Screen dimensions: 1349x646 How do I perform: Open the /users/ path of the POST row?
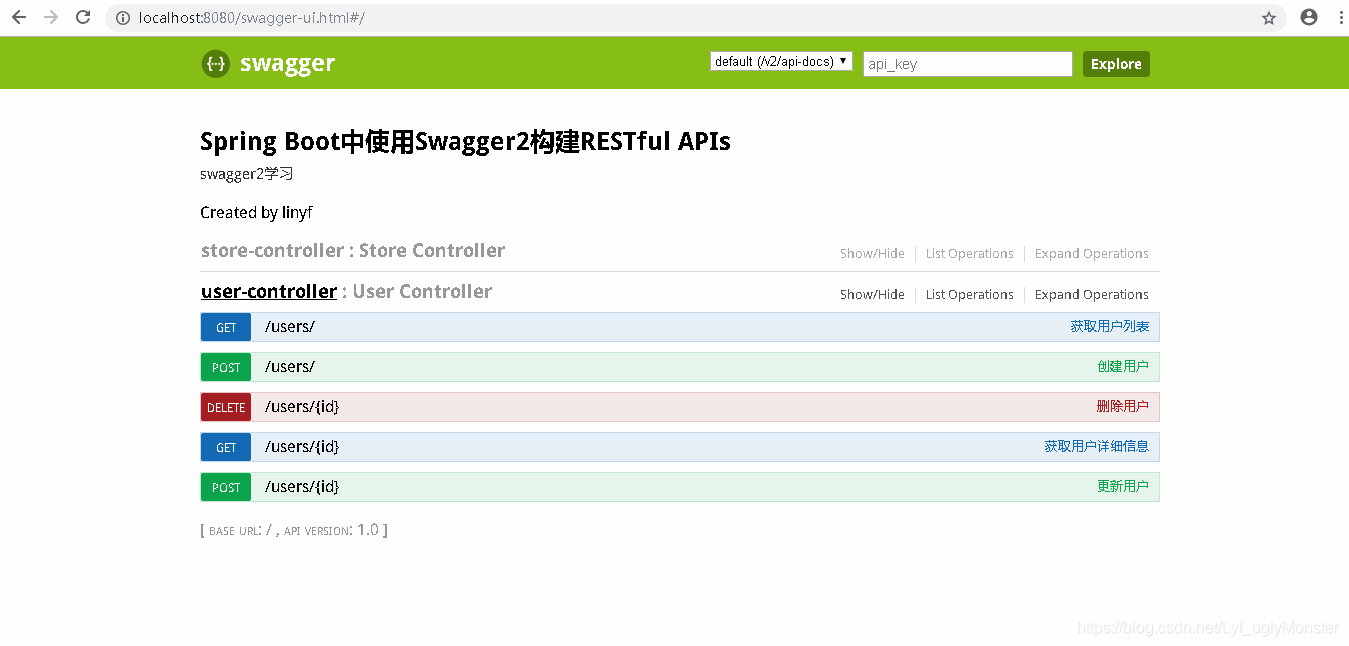click(x=290, y=367)
